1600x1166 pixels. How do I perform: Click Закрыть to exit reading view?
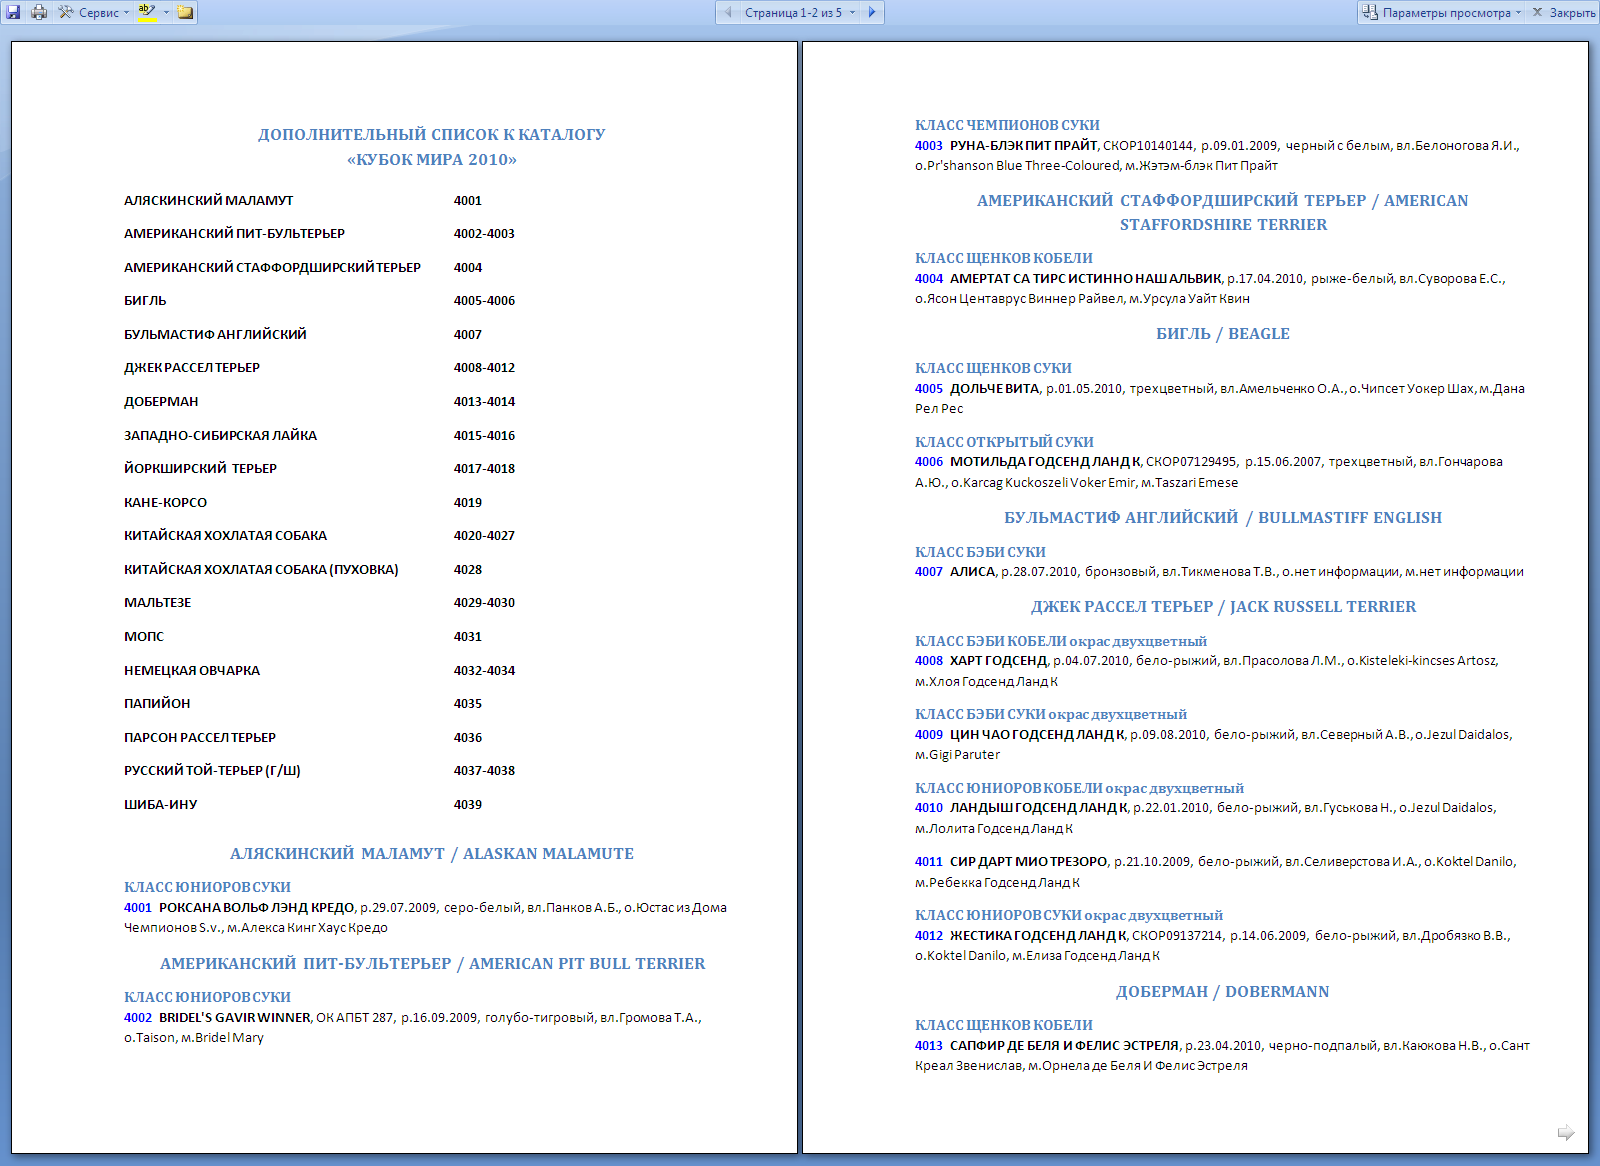coord(1564,13)
